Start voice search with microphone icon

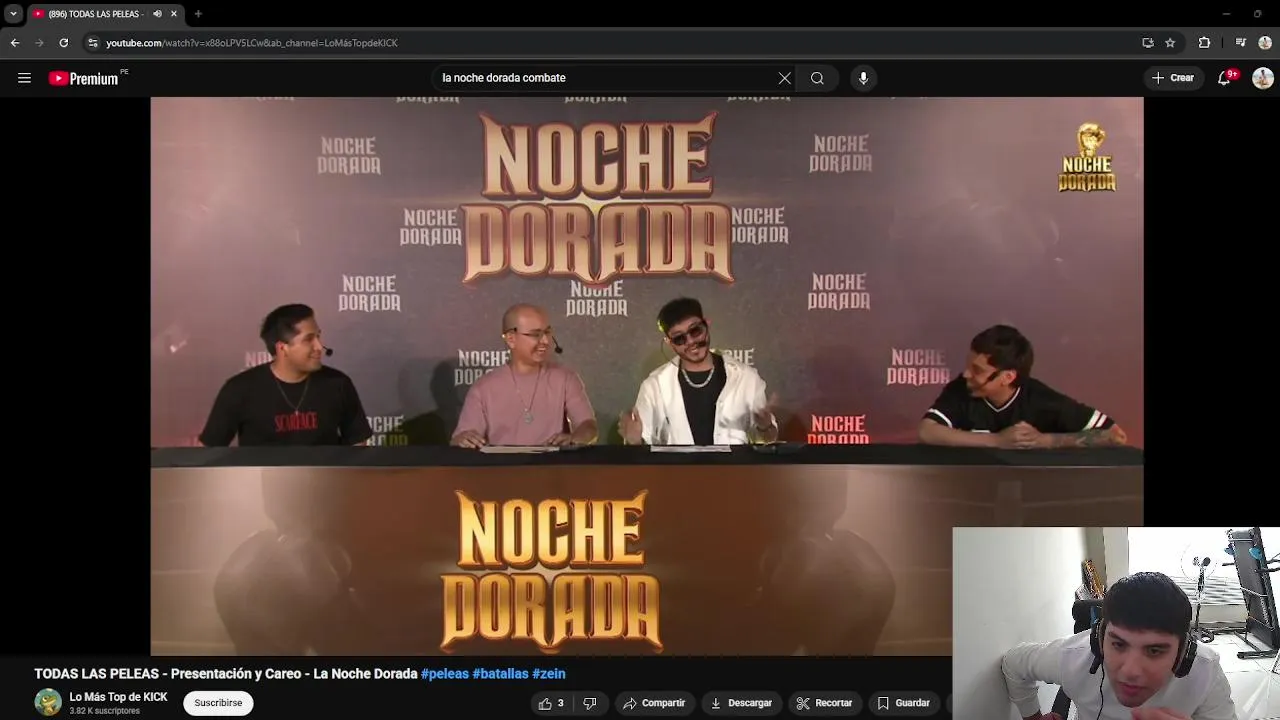(x=863, y=78)
